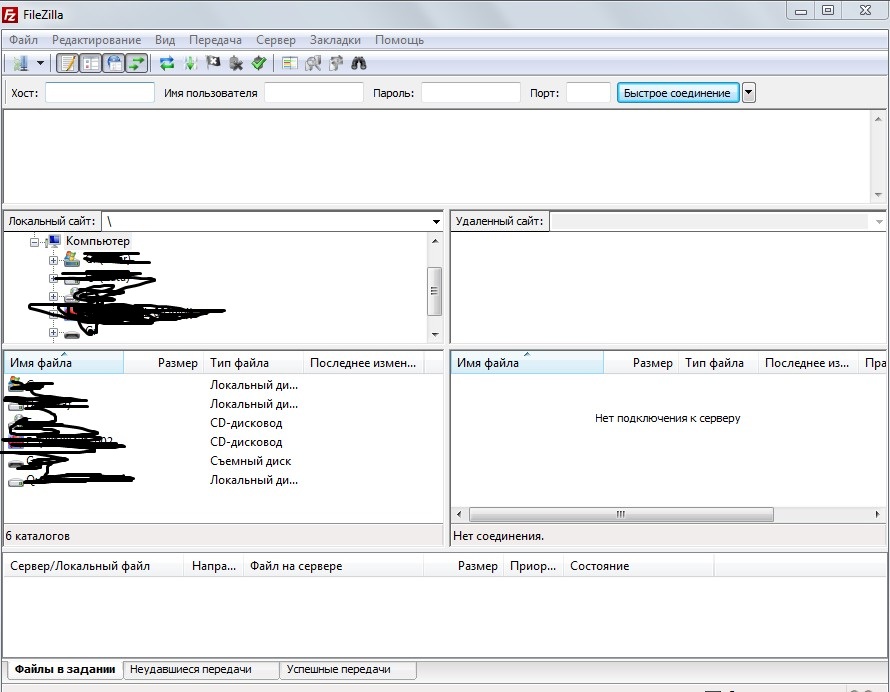Click the cancel current operation icon
This screenshot has width=890, height=692.
213,63
